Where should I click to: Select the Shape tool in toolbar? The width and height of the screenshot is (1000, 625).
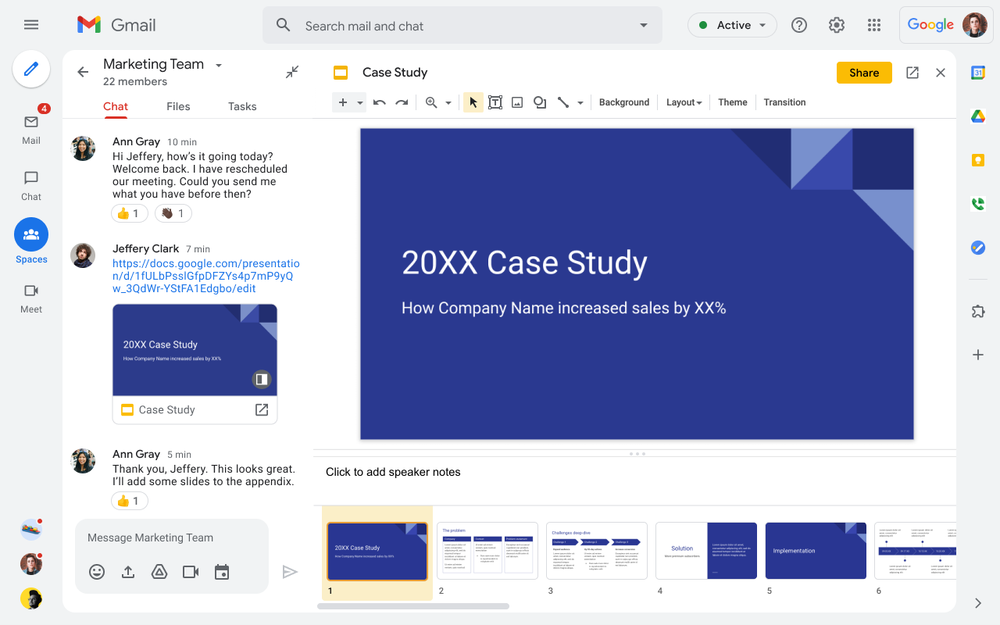point(540,102)
